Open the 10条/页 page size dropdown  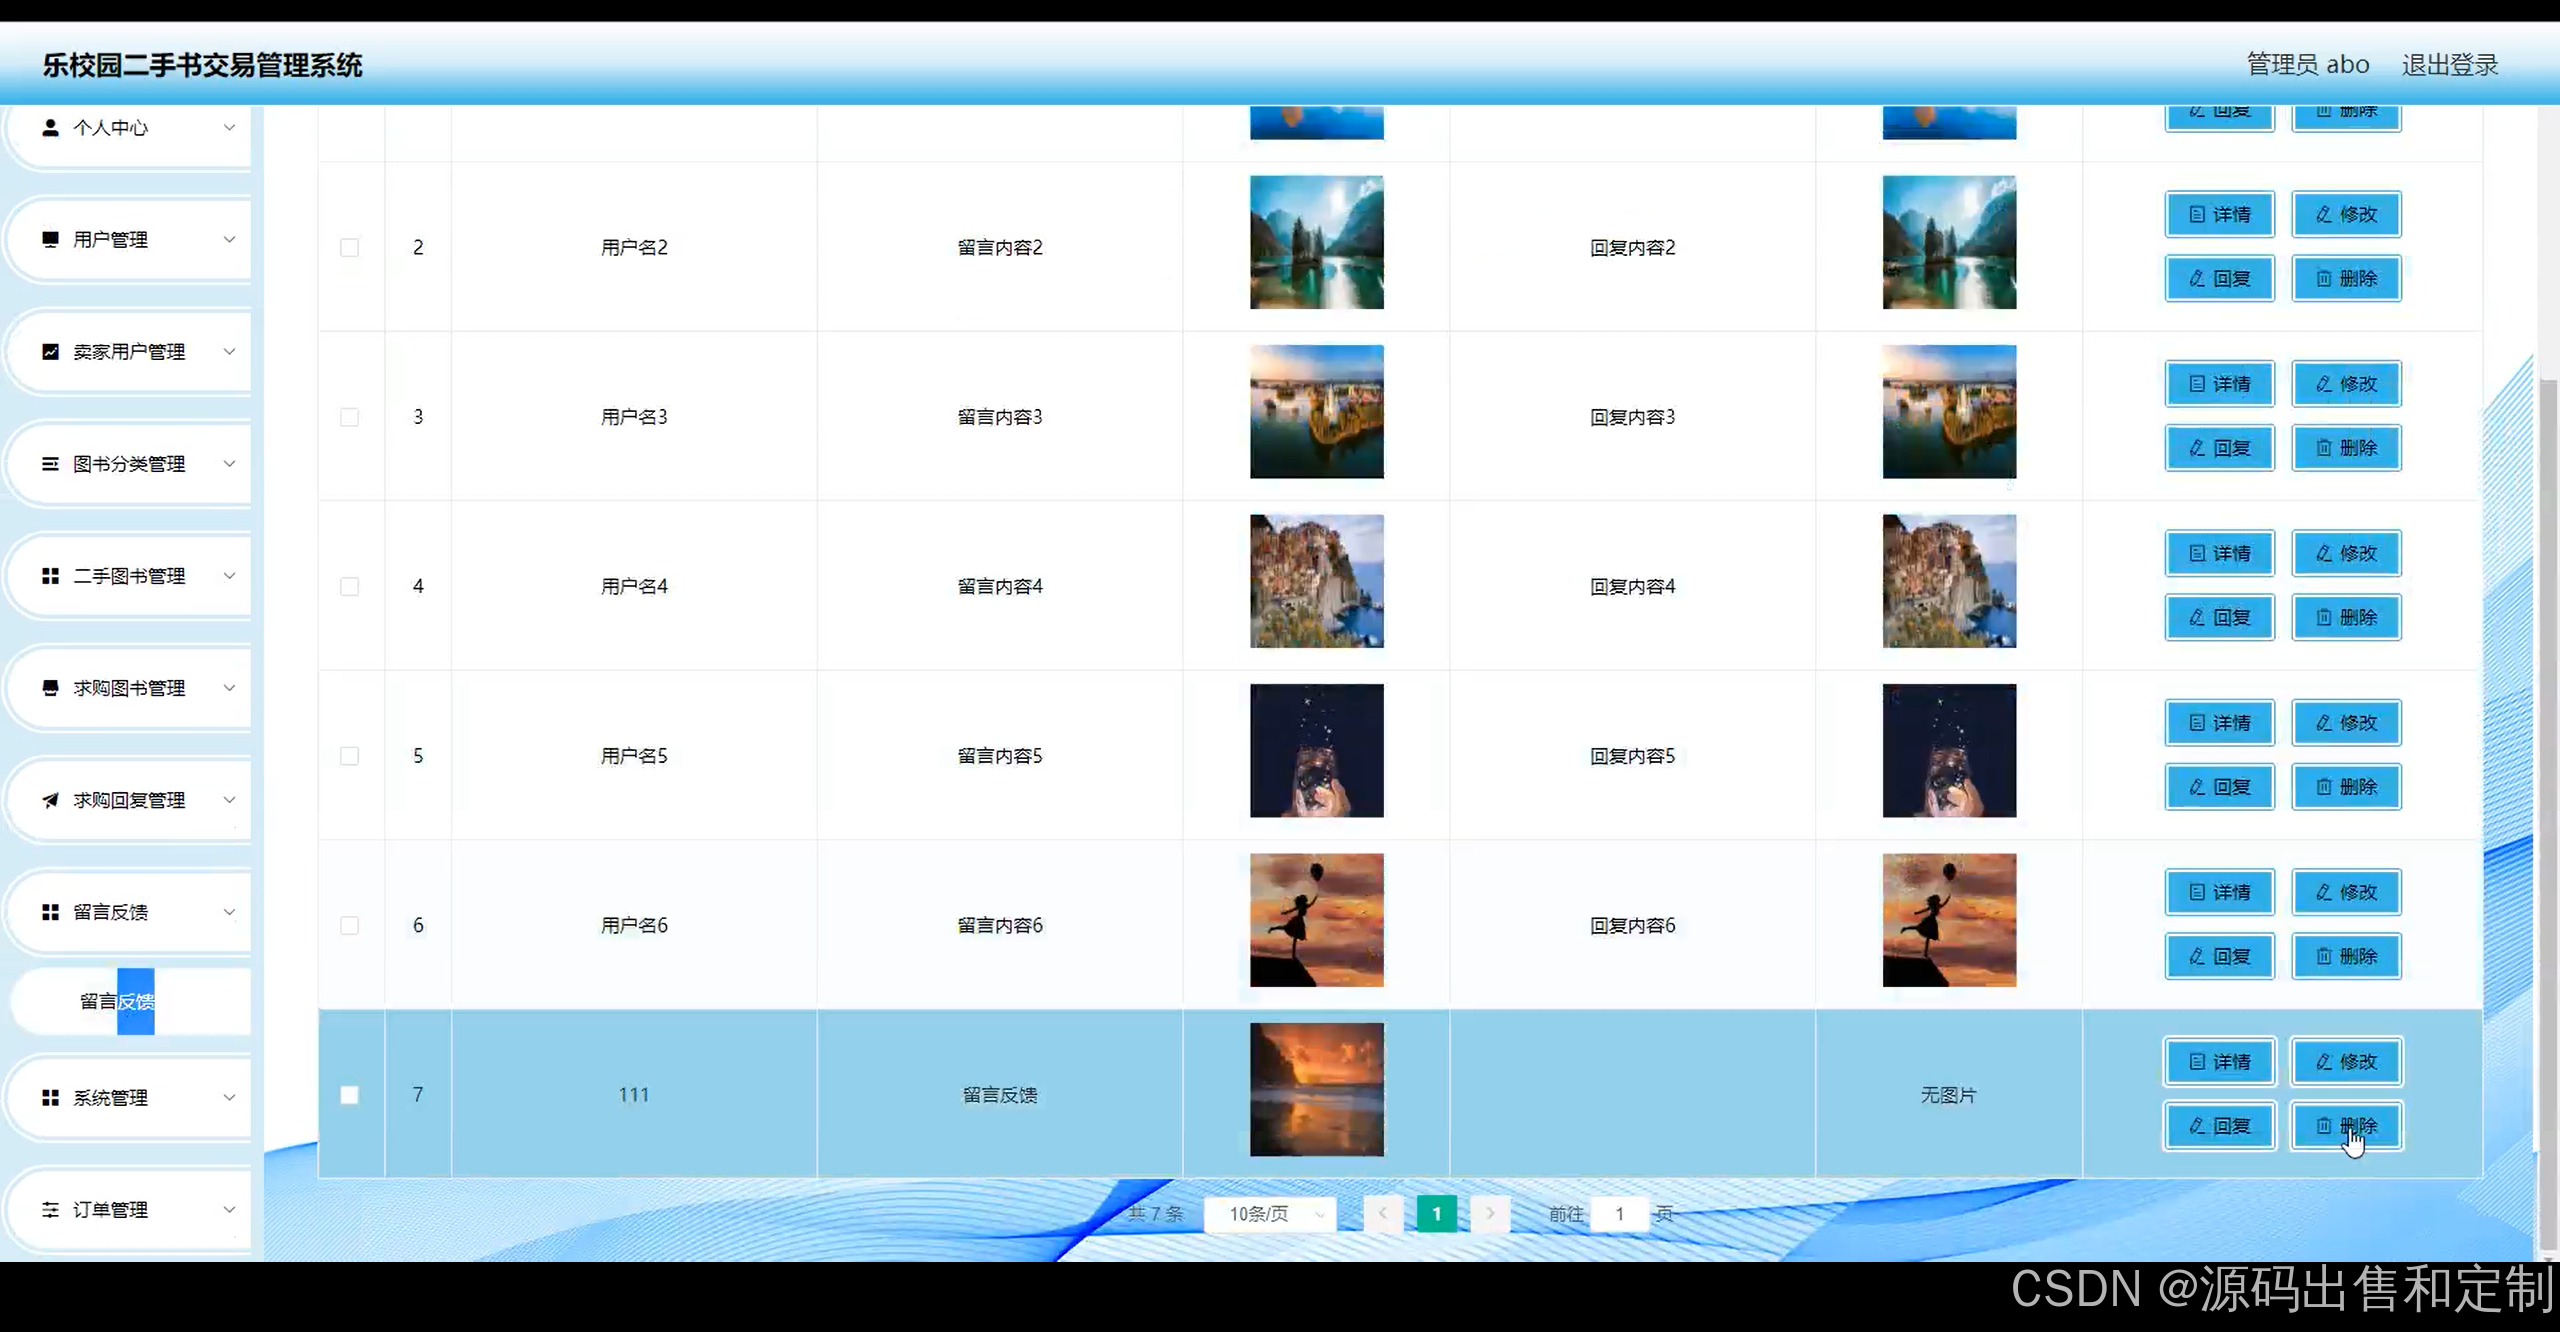pos(1272,1214)
